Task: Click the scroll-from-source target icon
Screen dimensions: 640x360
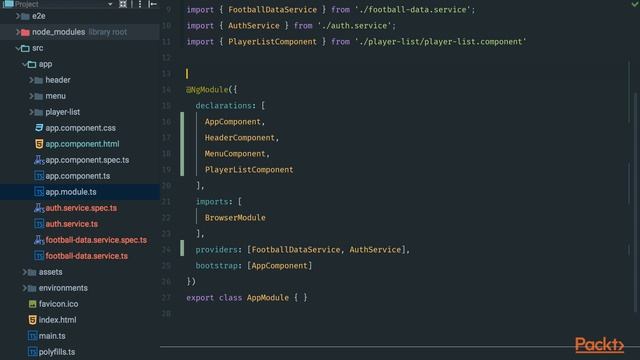Action: [x=123, y=4]
